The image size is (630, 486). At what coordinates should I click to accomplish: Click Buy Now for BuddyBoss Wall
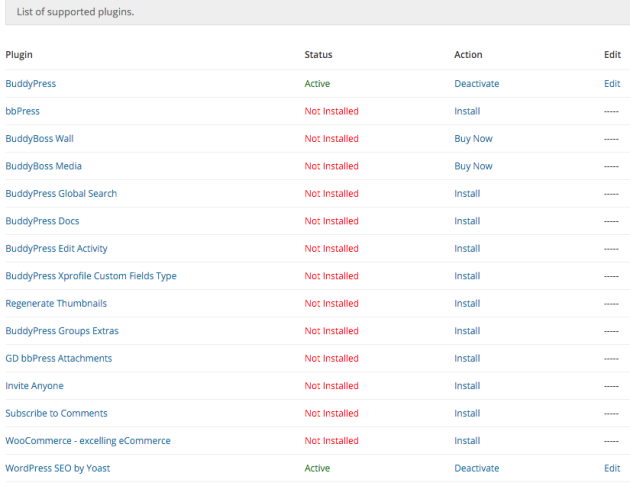tap(473, 139)
